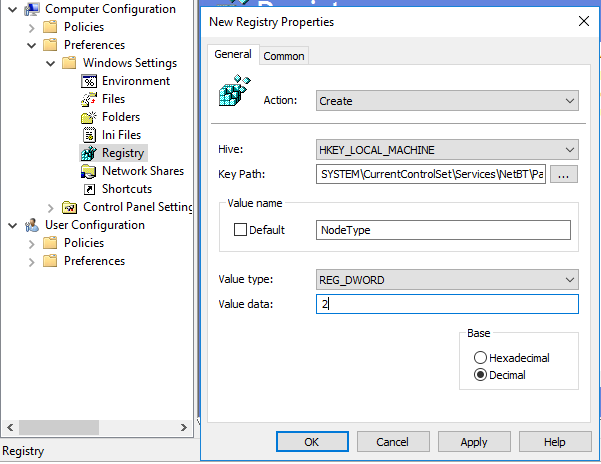The height and width of the screenshot is (464, 601).
Task: Click the OK button
Action: [x=312, y=442]
